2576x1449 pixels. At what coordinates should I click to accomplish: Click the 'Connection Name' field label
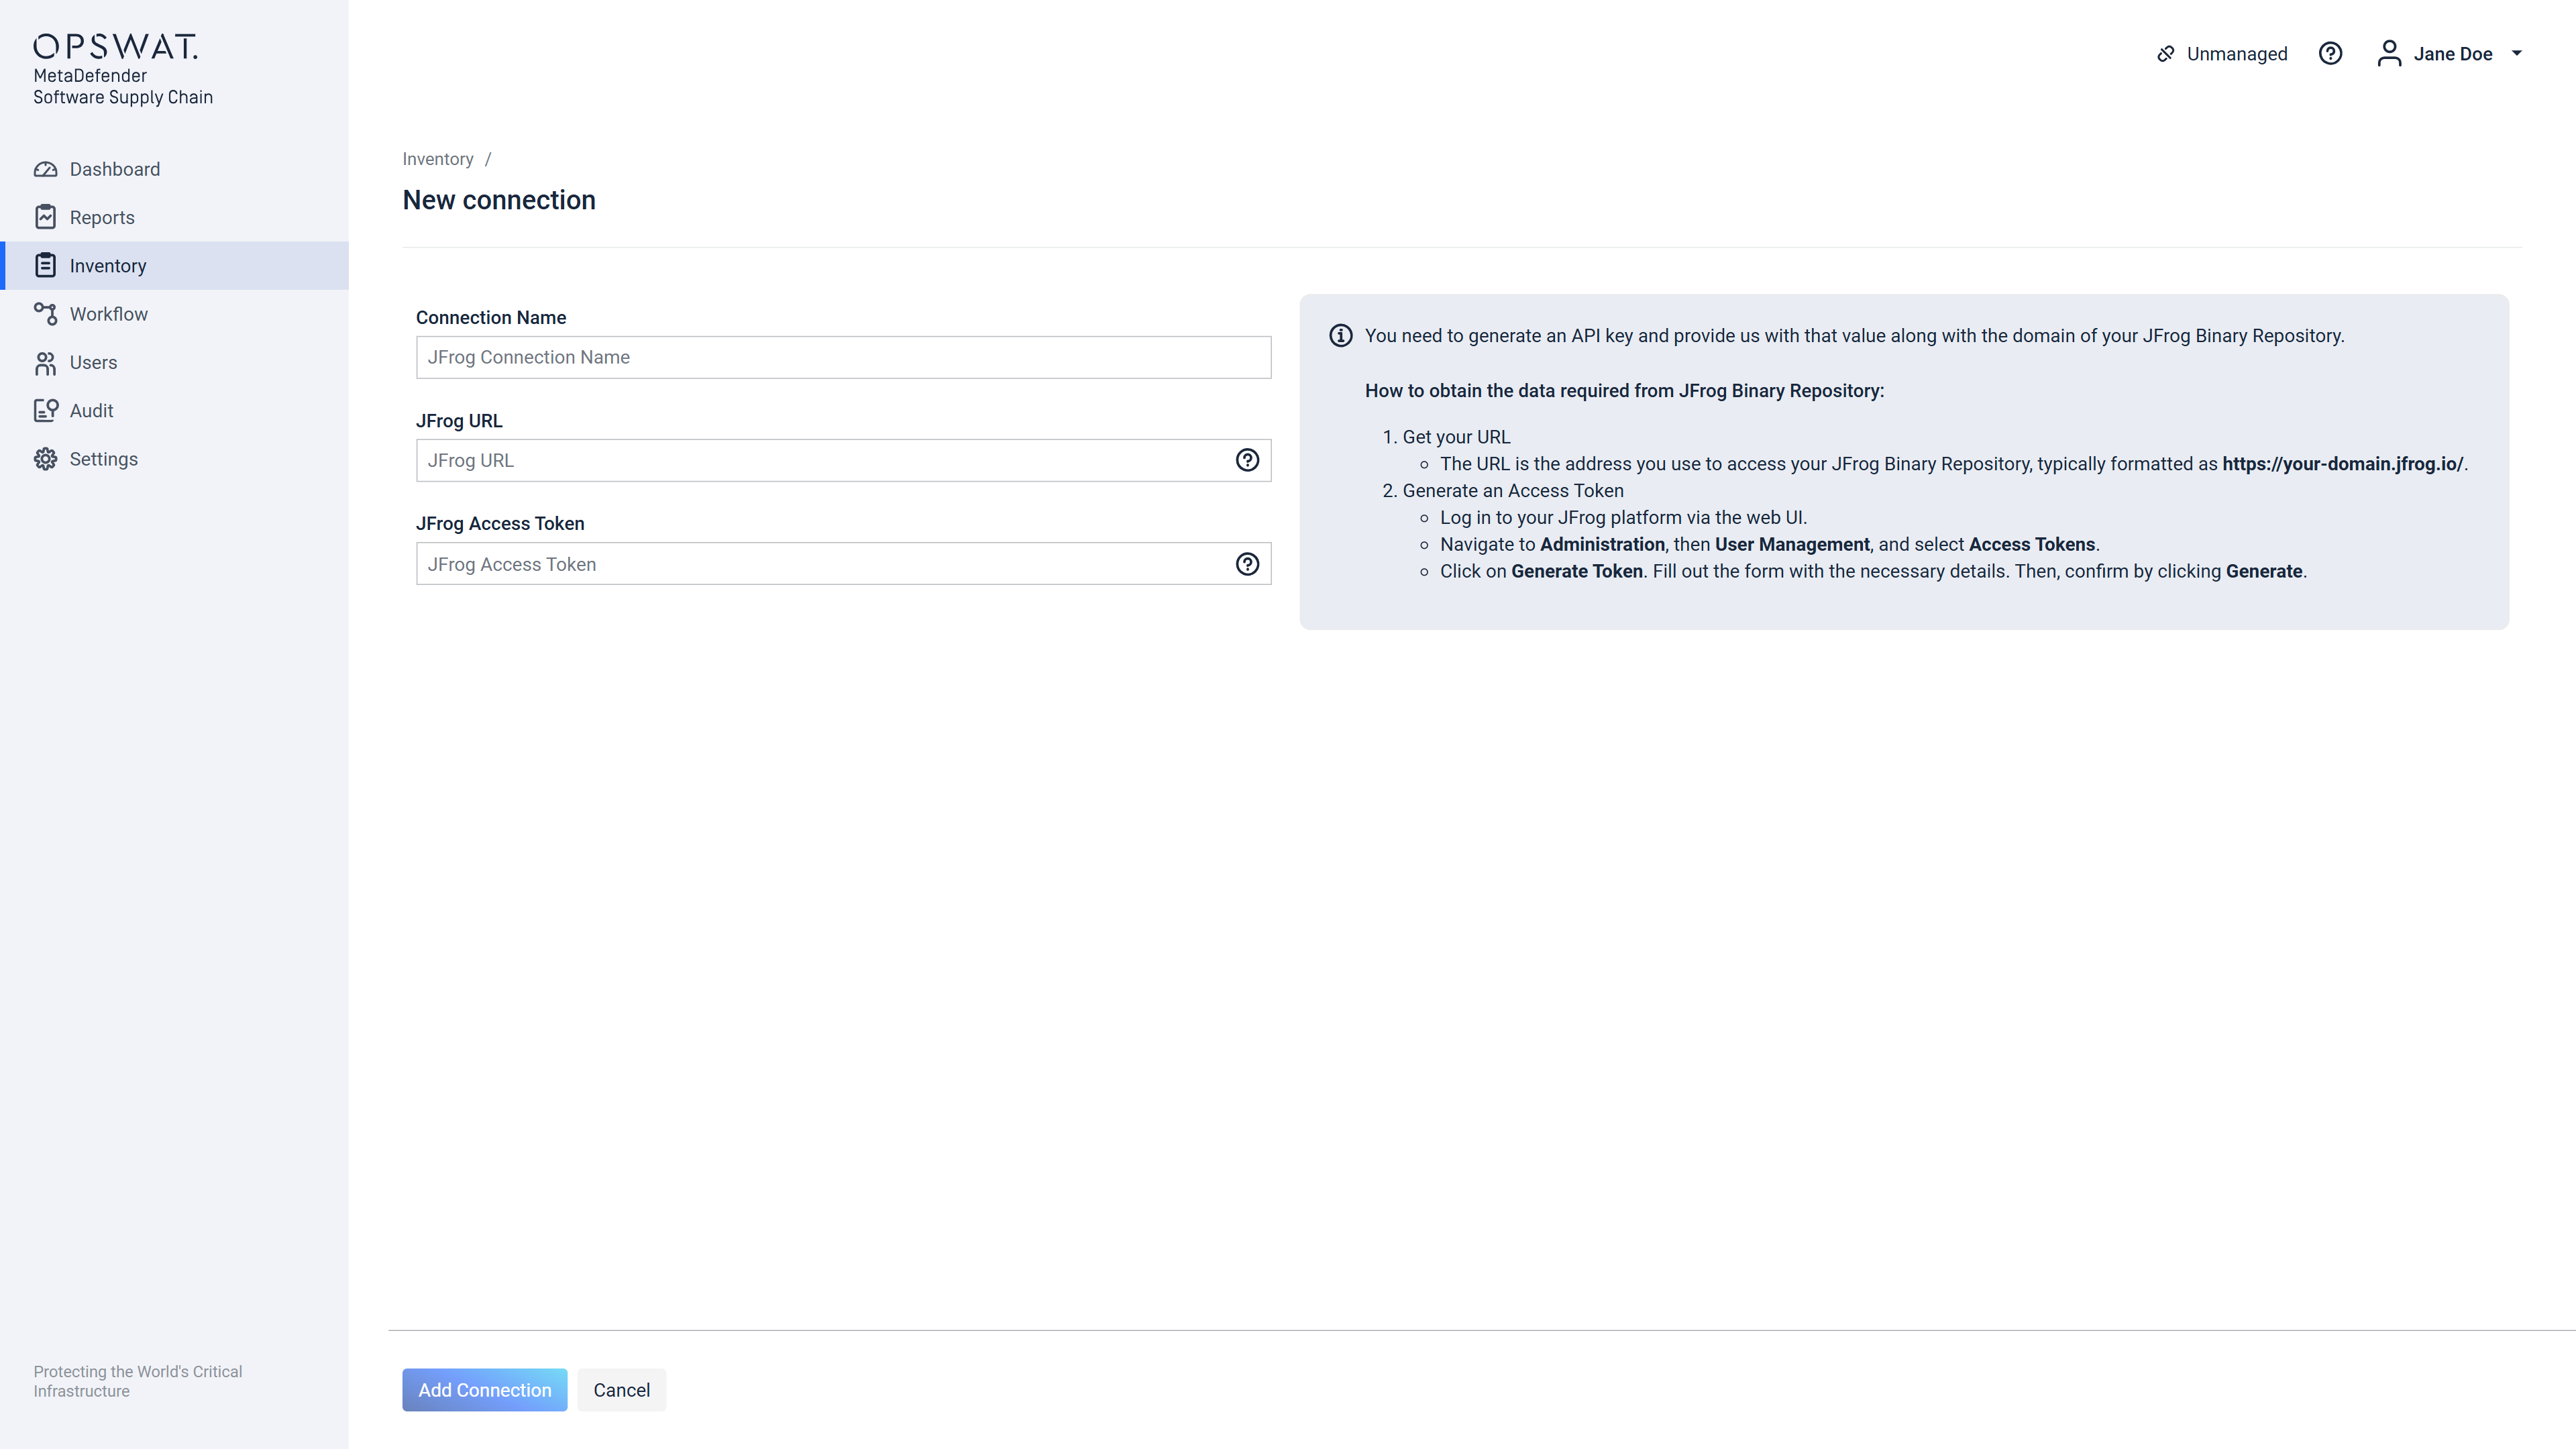pos(491,317)
